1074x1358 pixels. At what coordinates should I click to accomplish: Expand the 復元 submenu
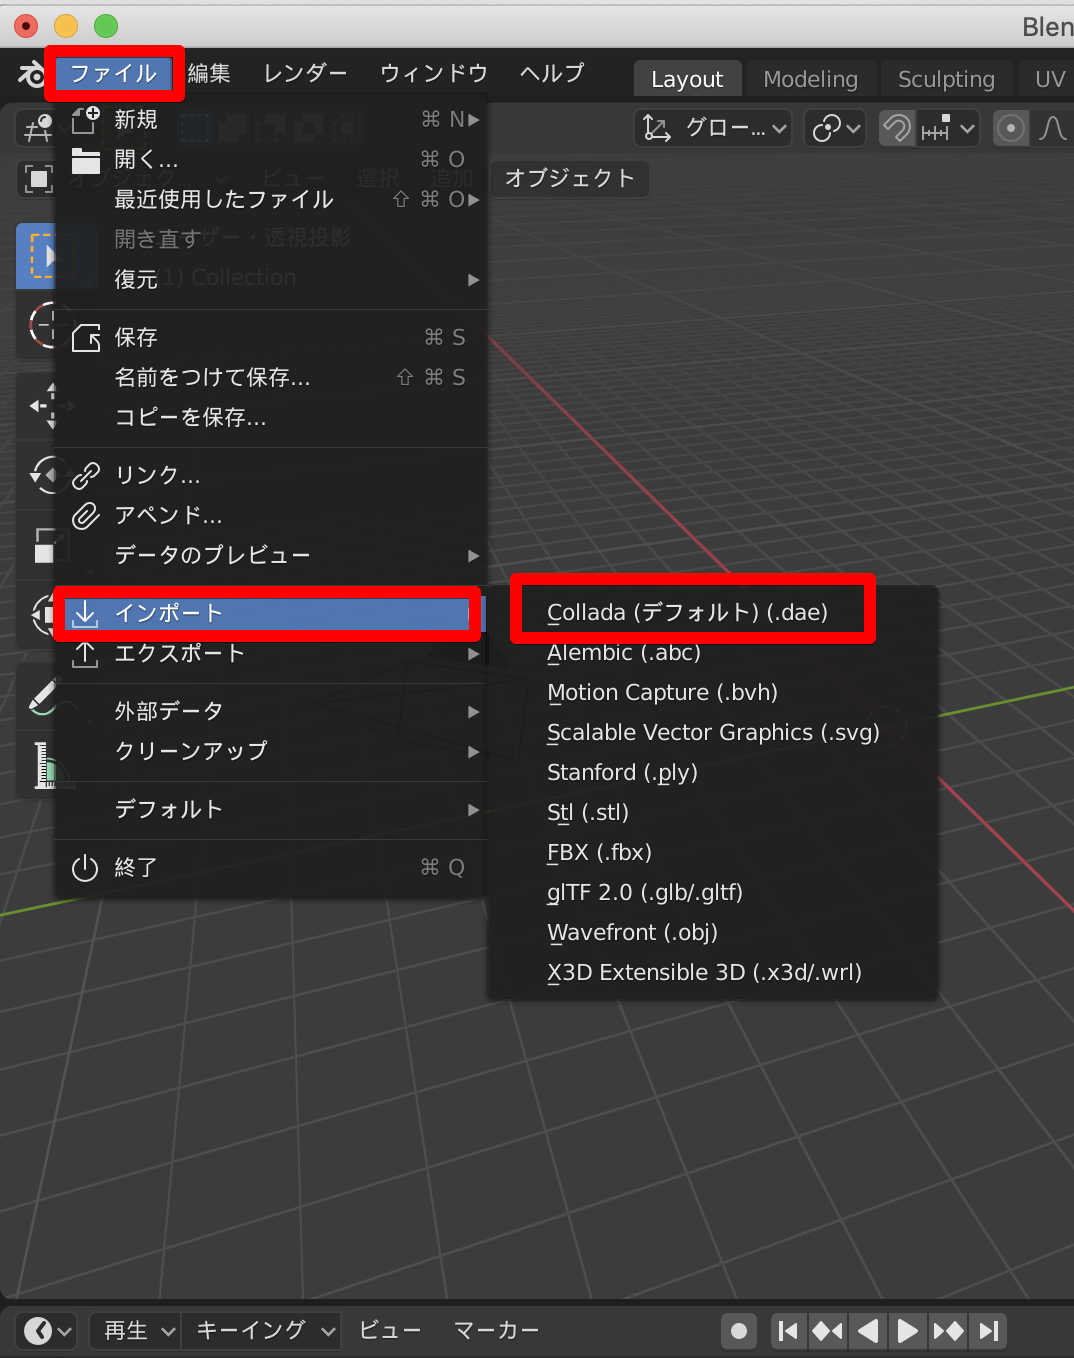pos(271,279)
